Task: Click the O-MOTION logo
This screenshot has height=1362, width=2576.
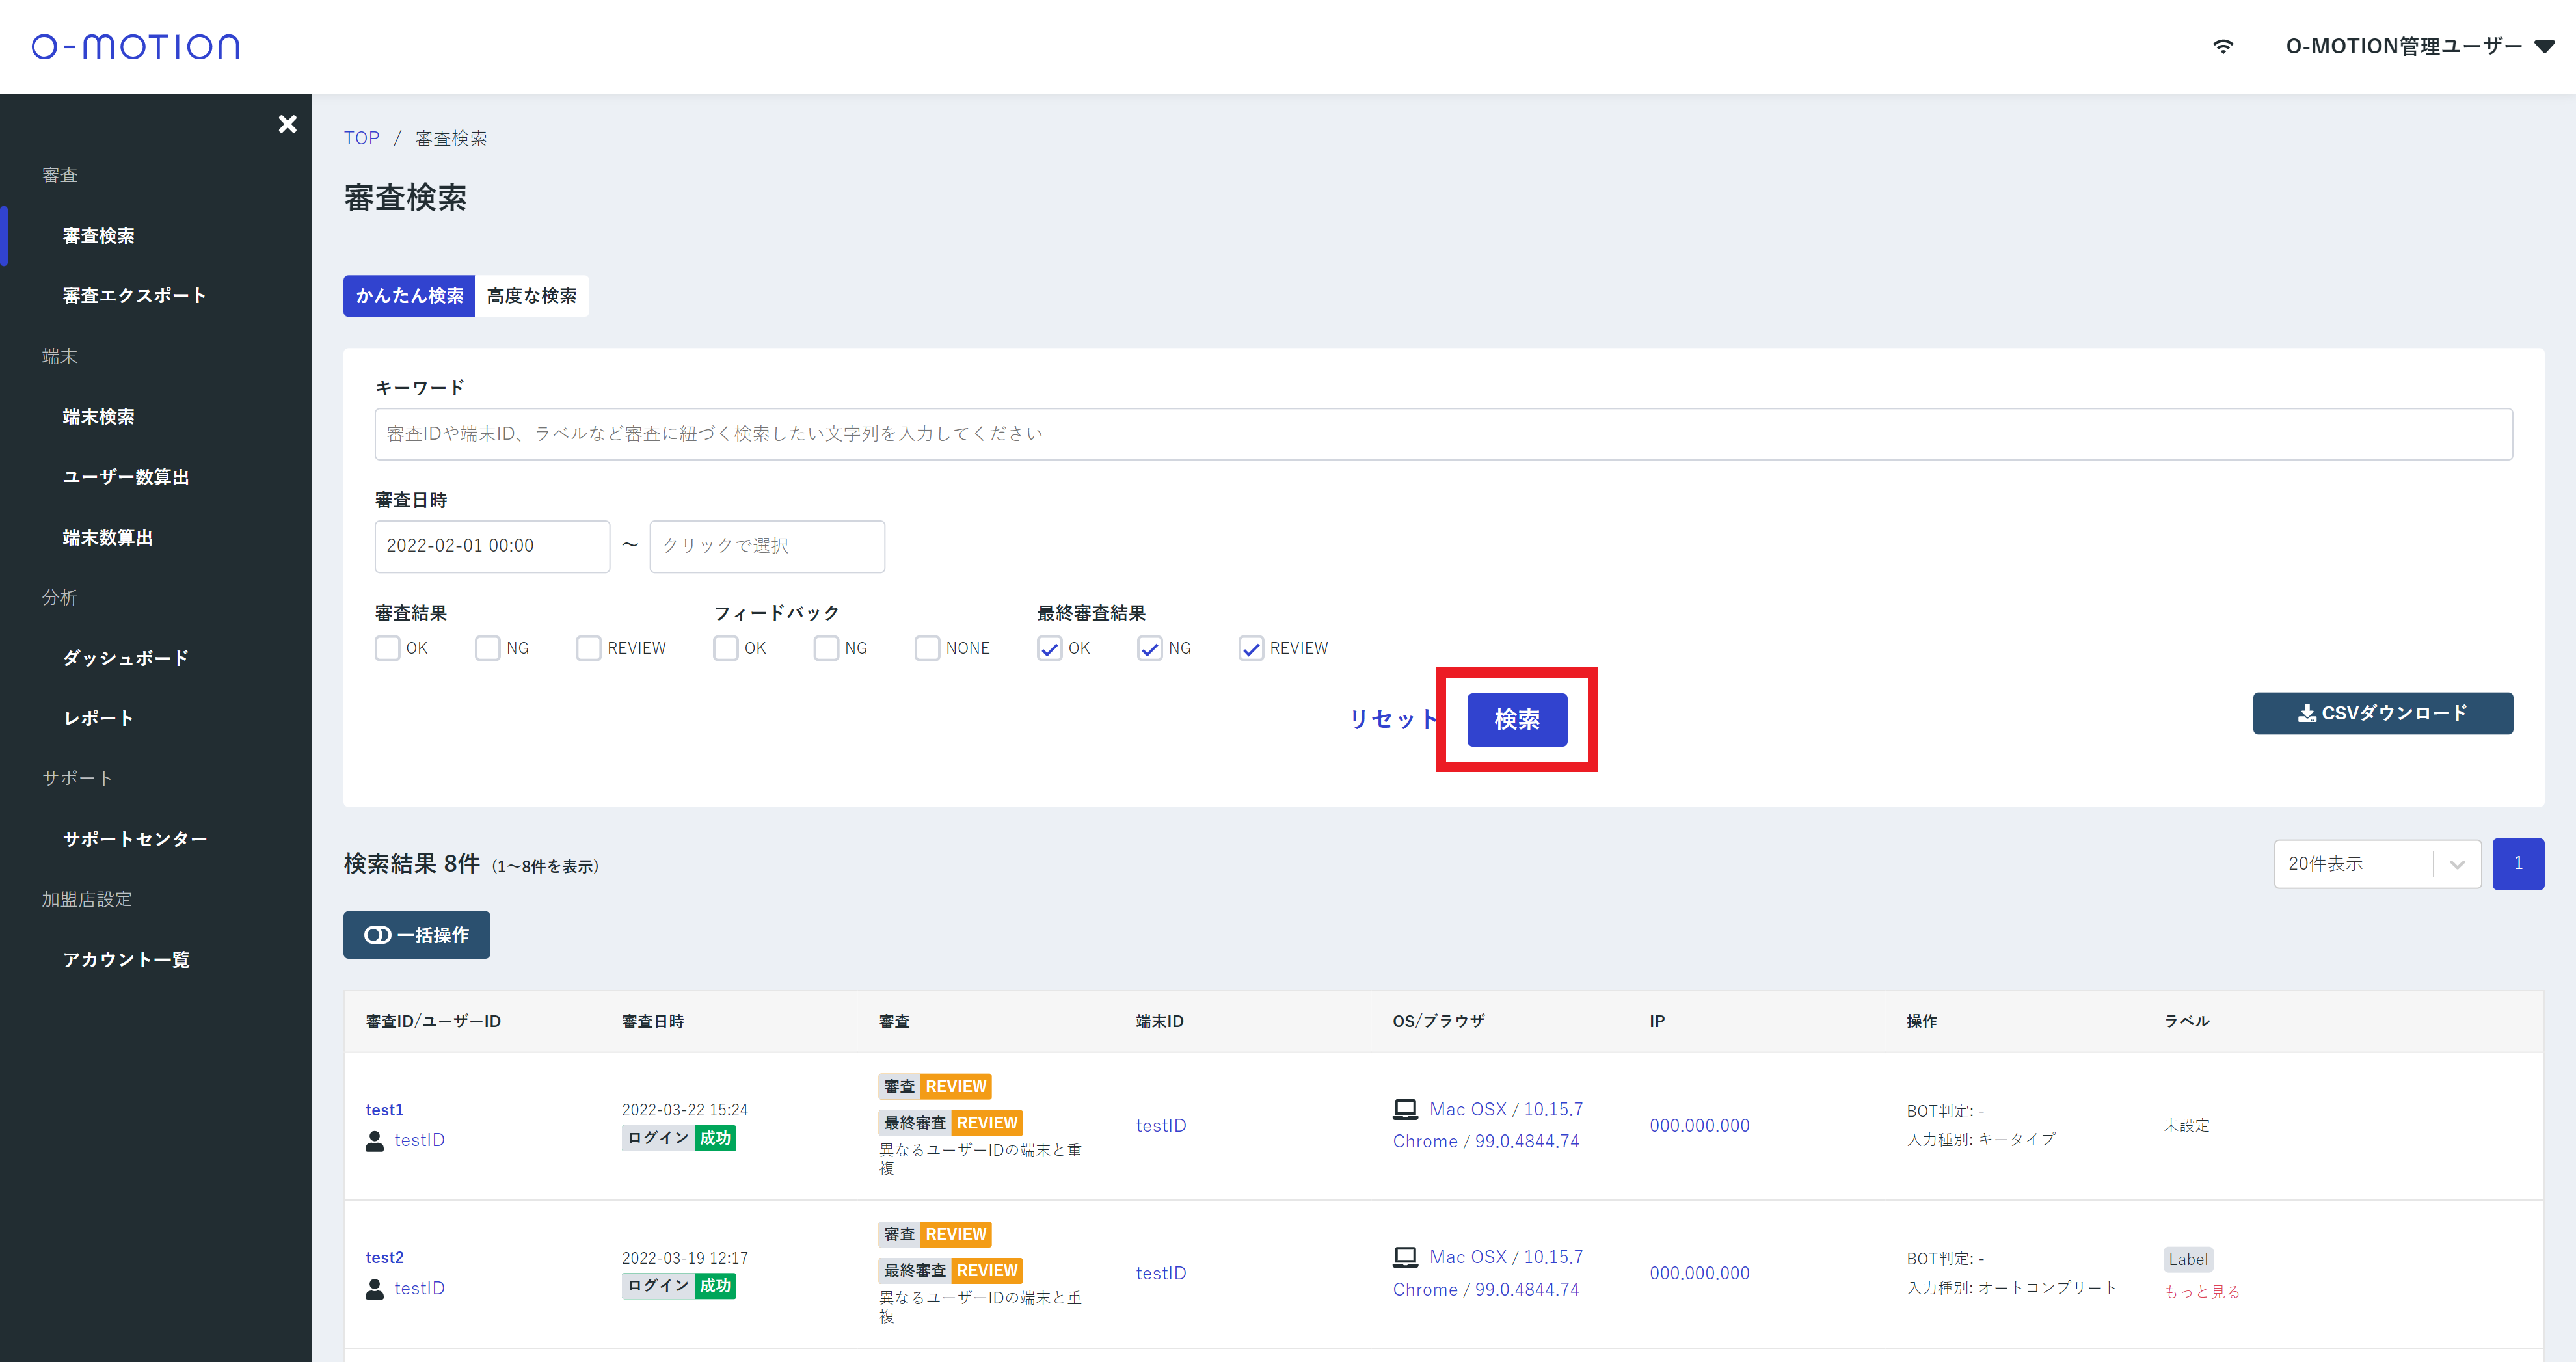Action: click(x=135, y=46)
